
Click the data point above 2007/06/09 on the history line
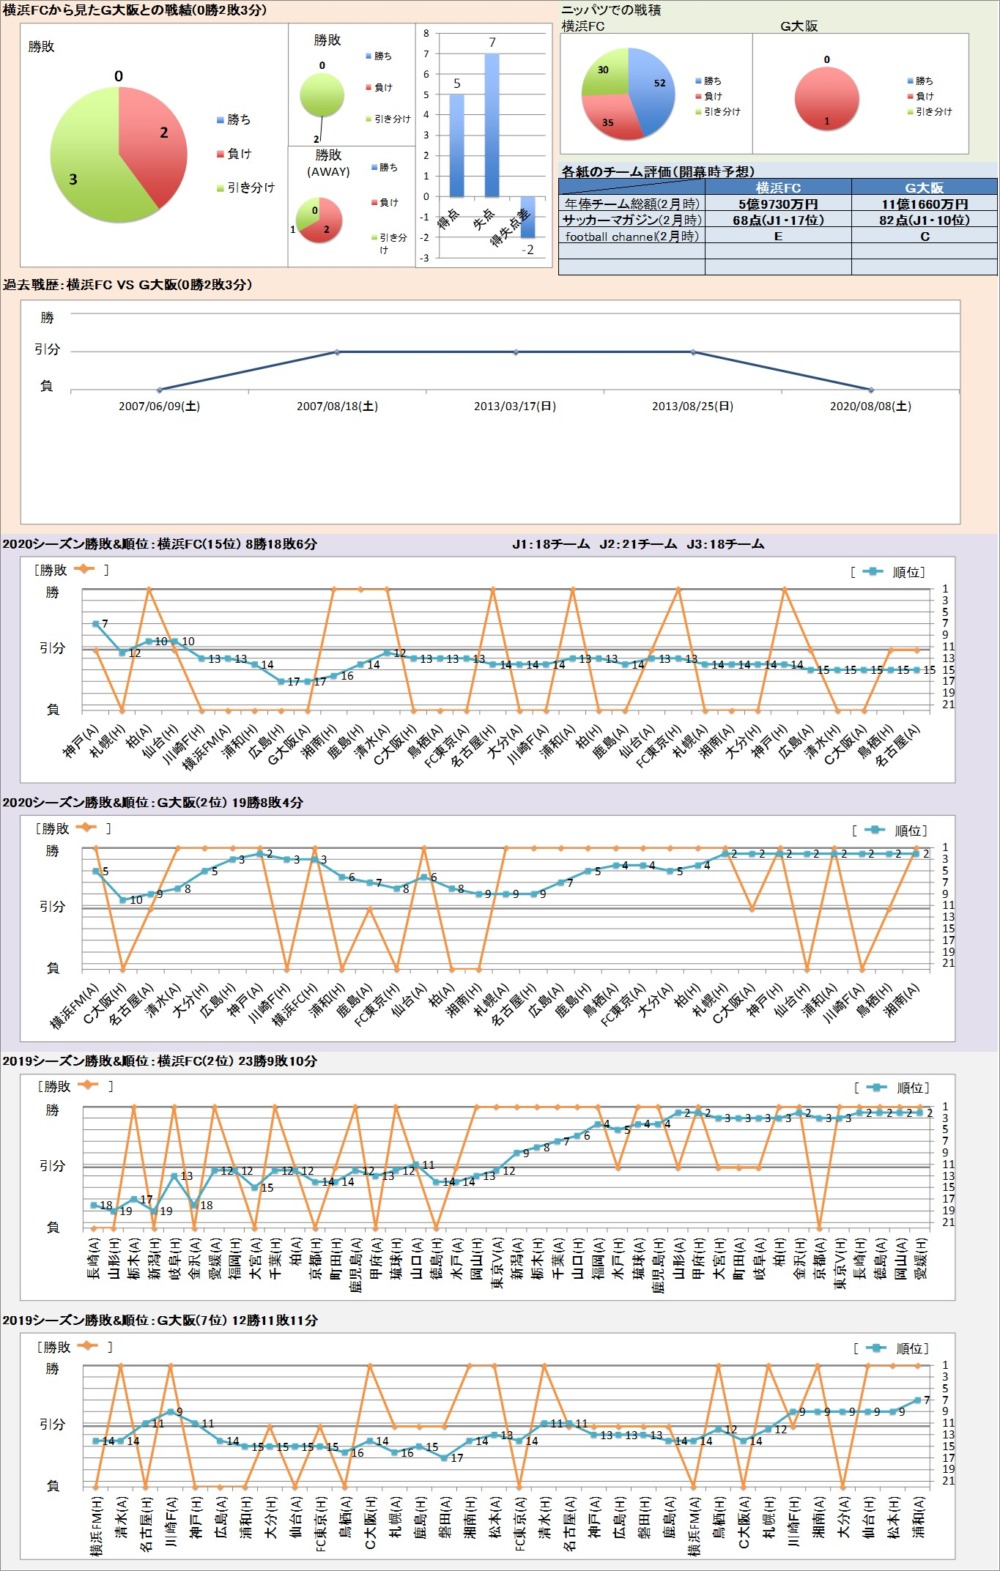click(159, 389)
